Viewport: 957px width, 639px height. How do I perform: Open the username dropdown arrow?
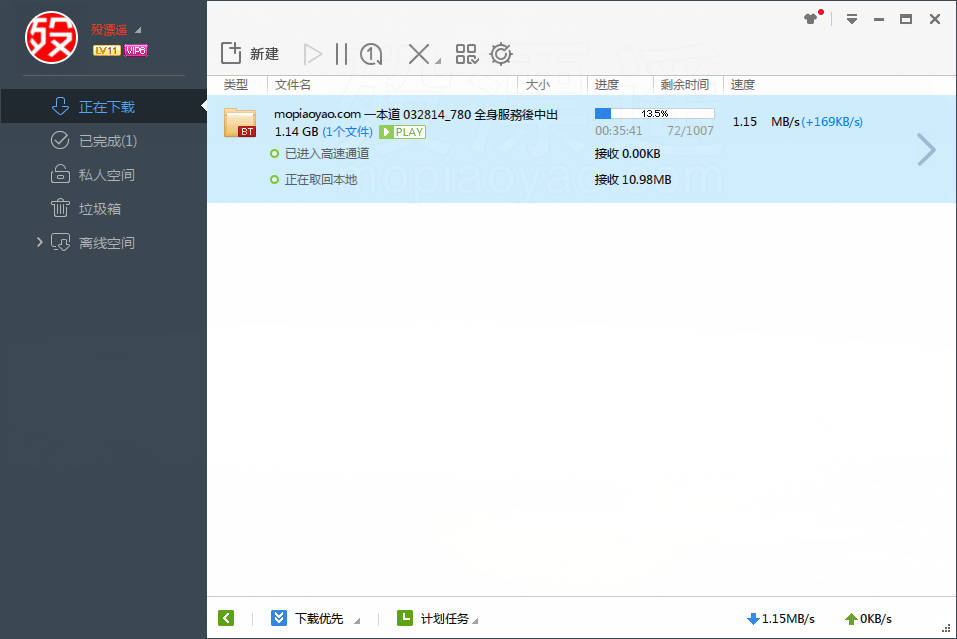tap(138, 30)
